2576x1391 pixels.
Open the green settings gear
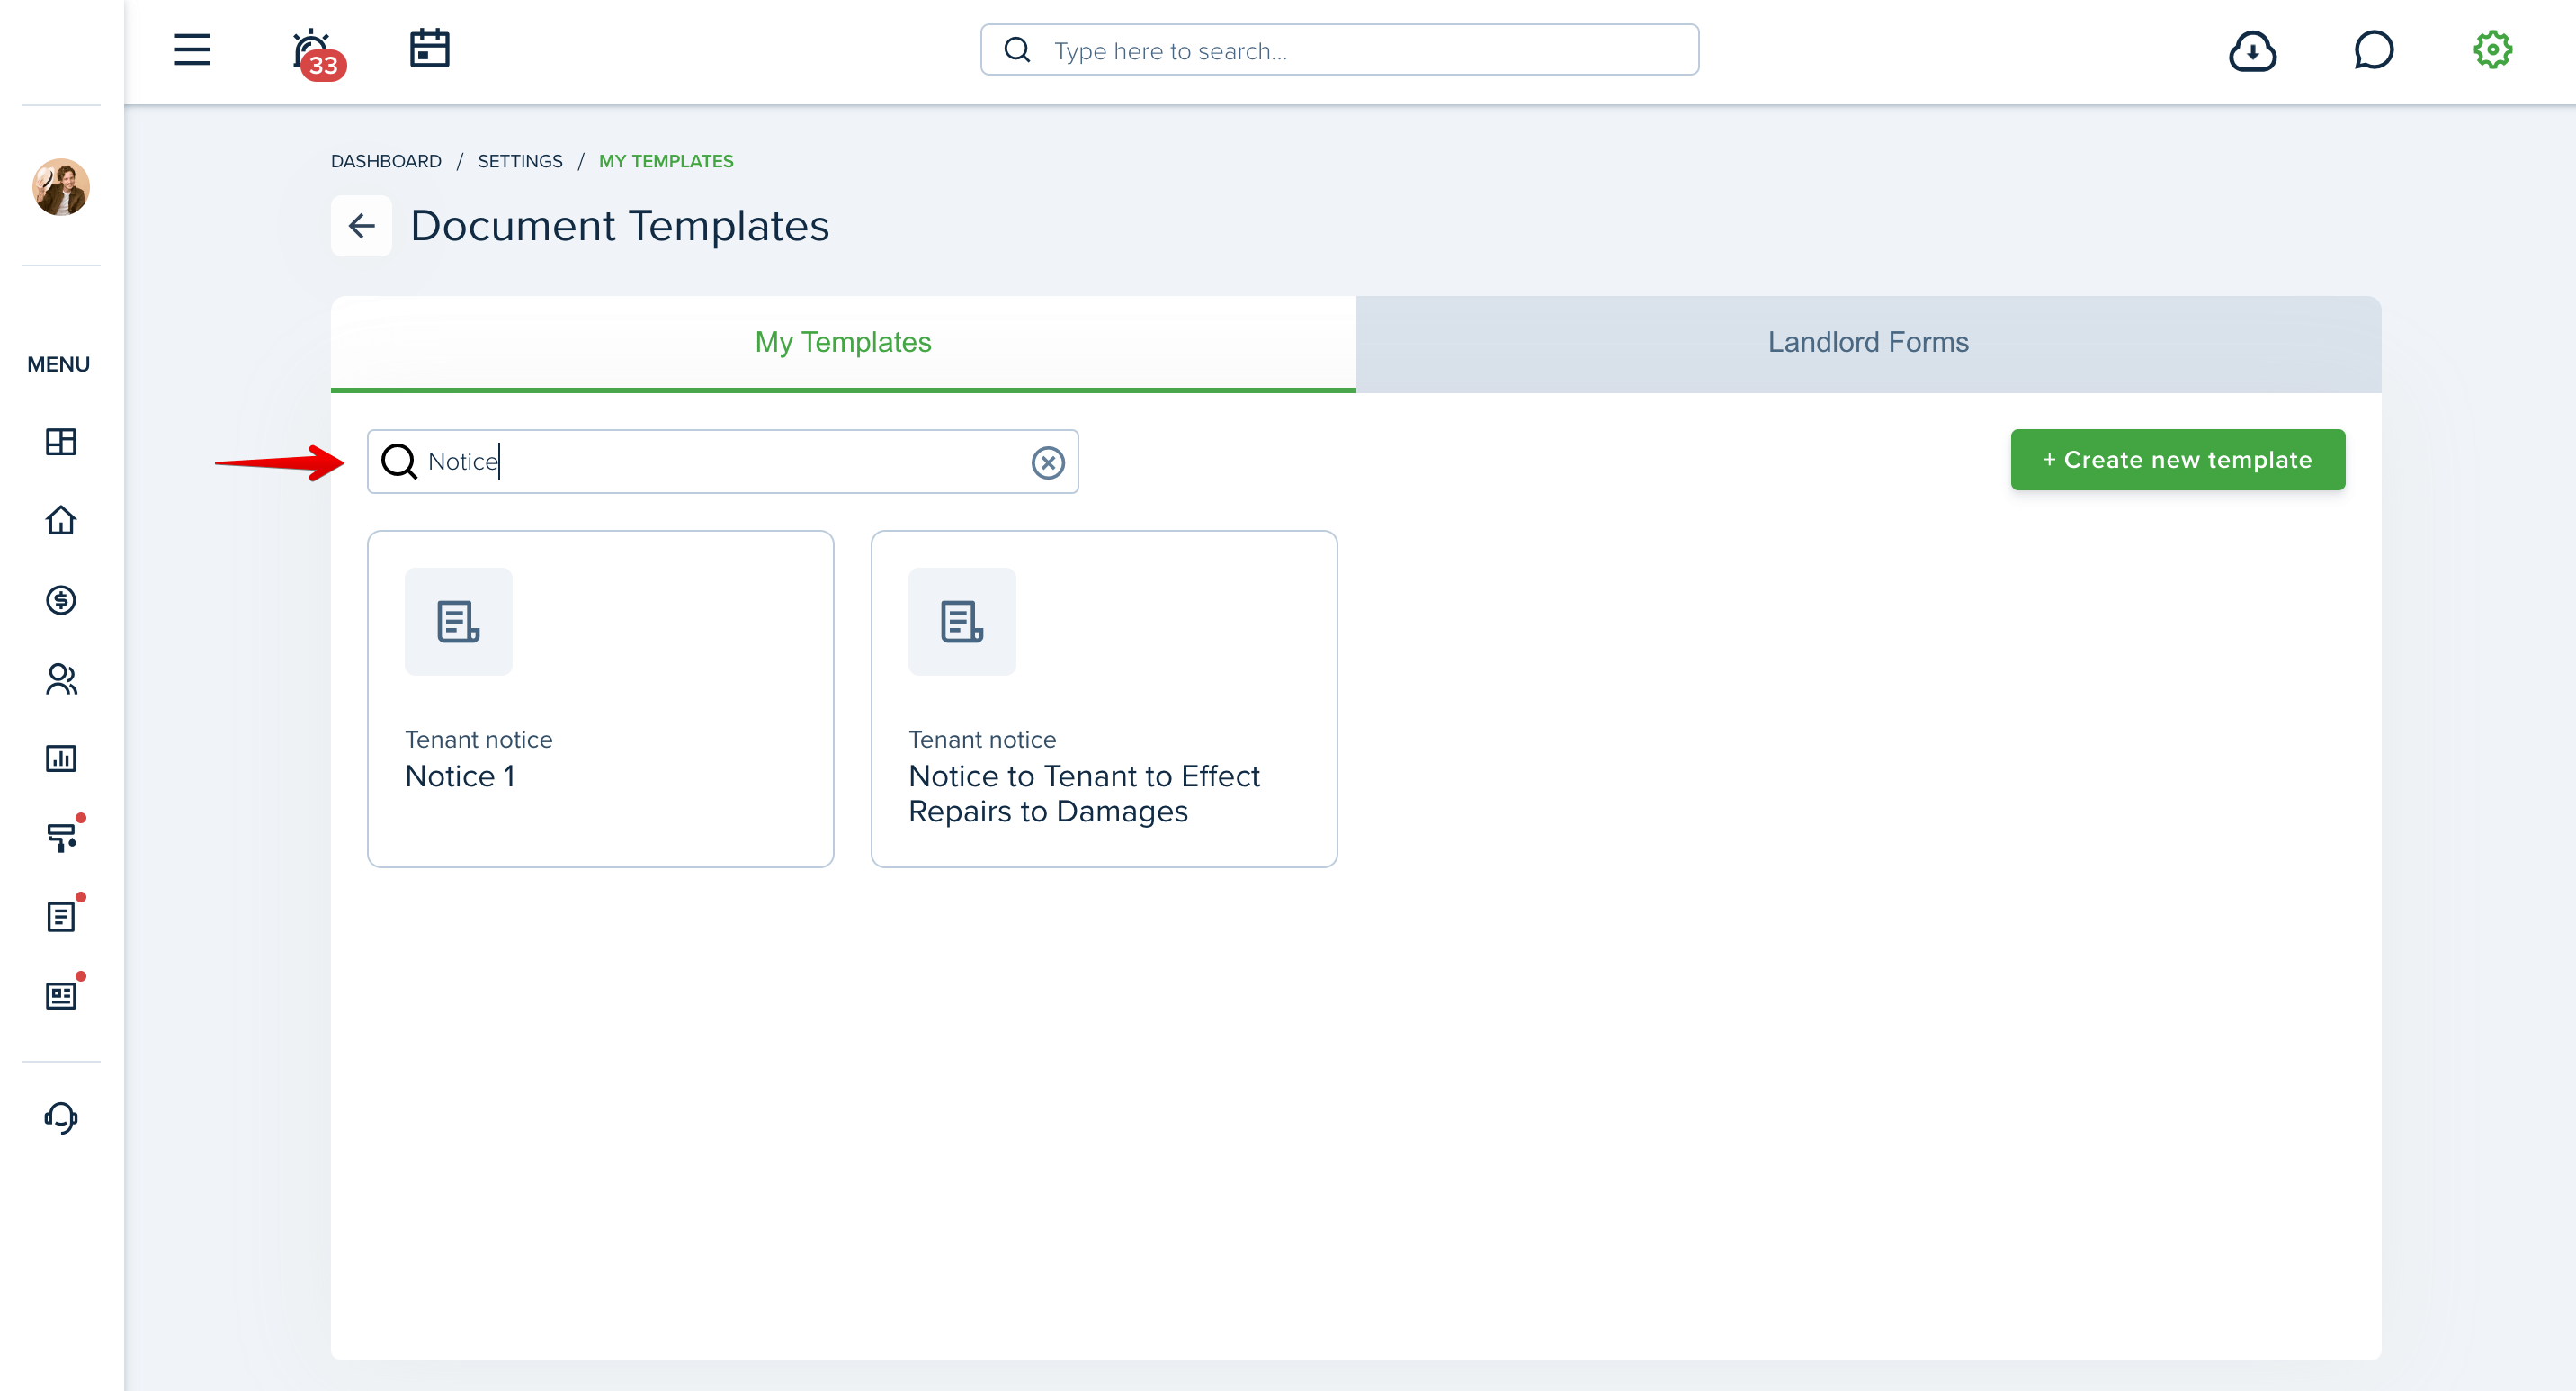[2493, 49]
